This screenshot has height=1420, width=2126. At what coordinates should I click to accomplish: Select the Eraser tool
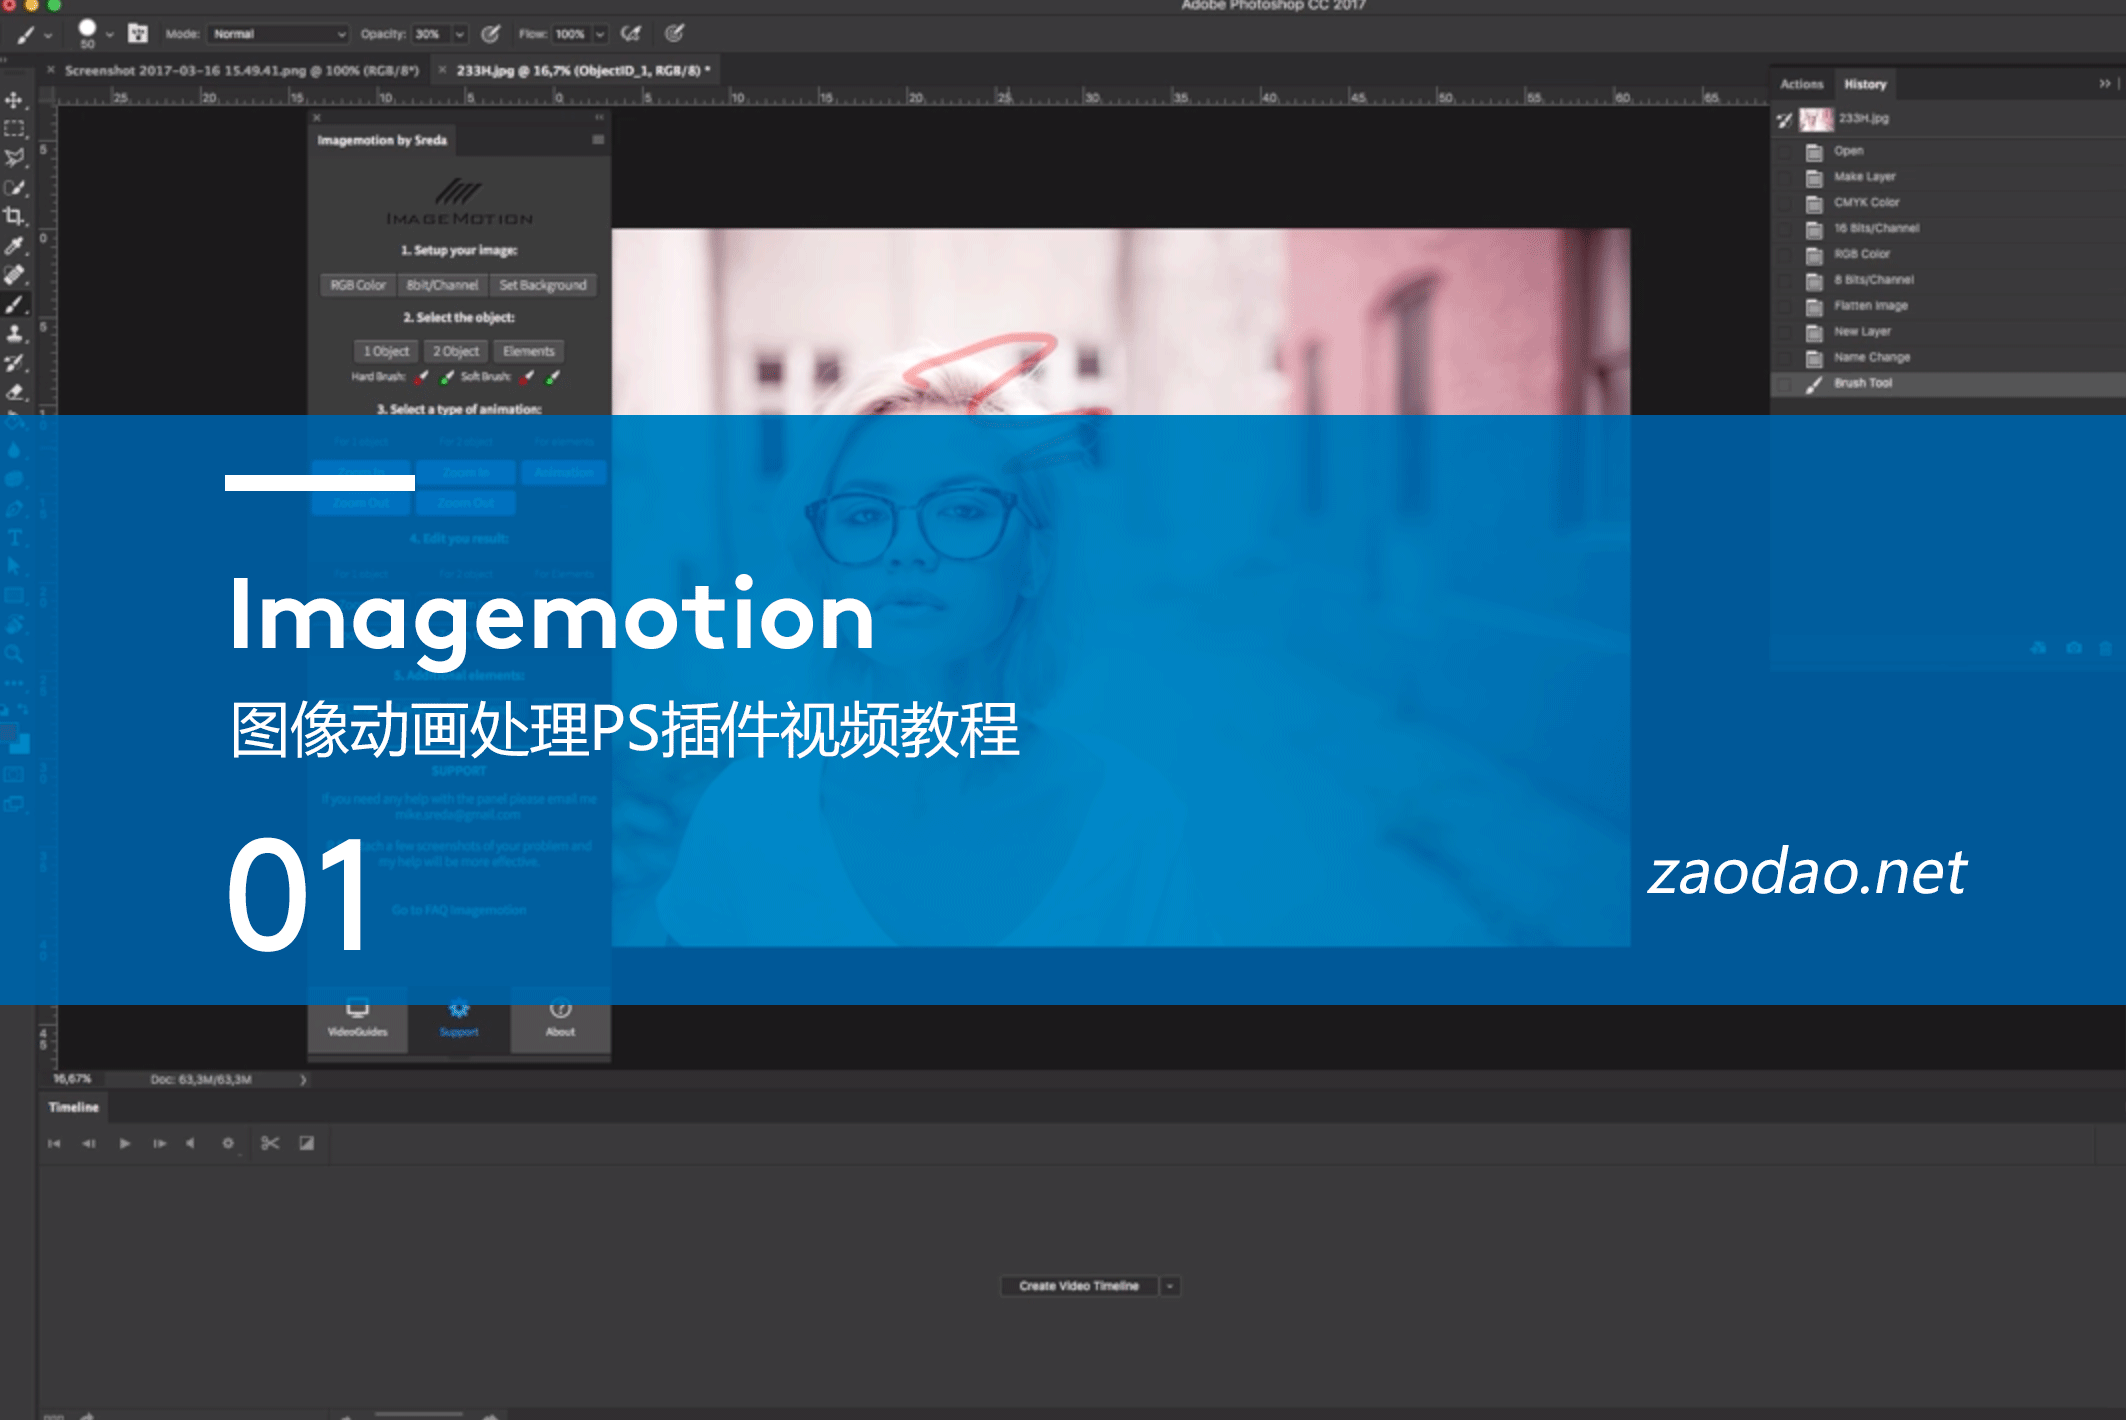tap(14, 392)
